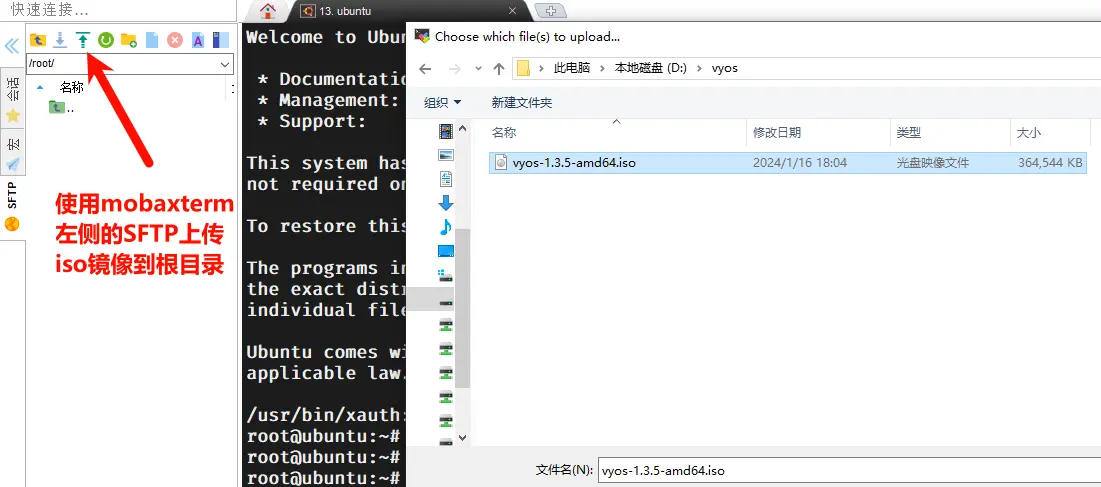The height and width of the screenshot is (487, 1101).
Task: Click the dark blue panel icon in SFTP toolbar
Action: click(x=220, y=40)
